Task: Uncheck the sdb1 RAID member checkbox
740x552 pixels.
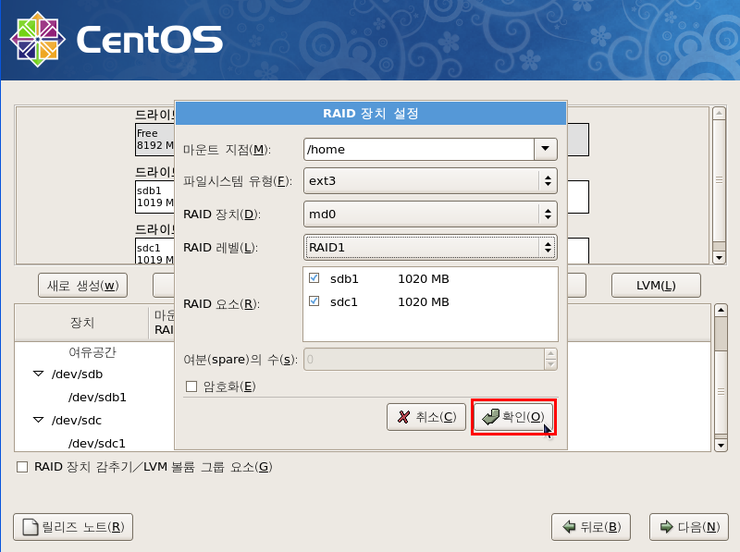Action: click(314, 278)
